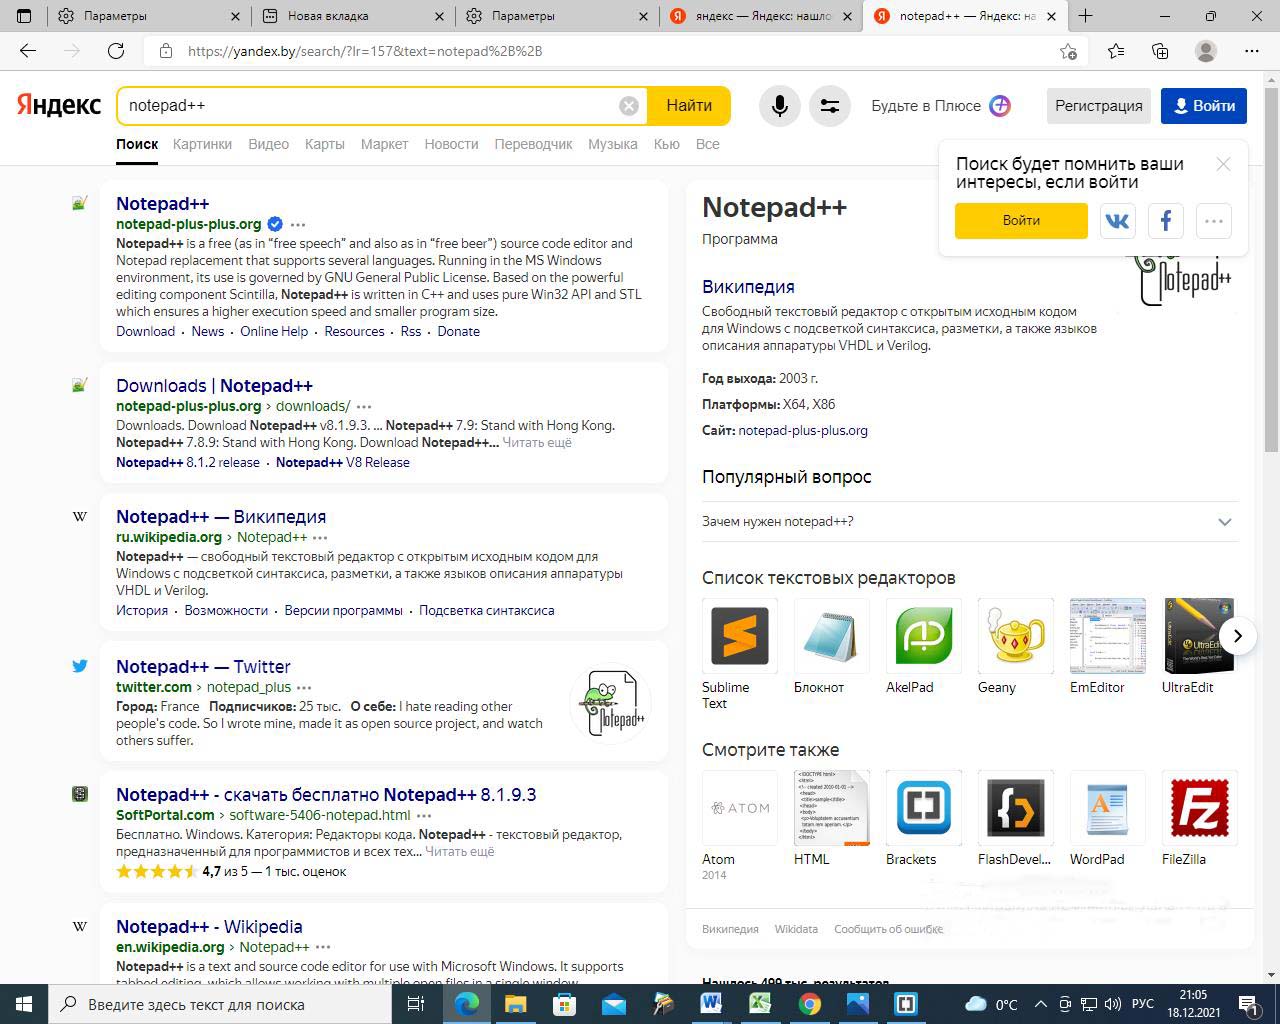Open more login options with ellipsis button
Screen dimensions: 1280x1024
point(1213,221)
